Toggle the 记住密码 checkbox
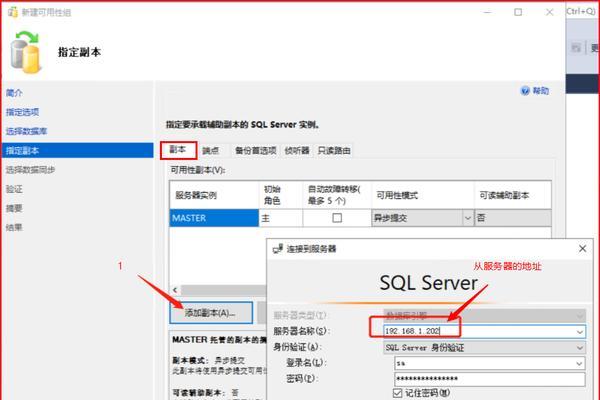 (x=398, y=393)
